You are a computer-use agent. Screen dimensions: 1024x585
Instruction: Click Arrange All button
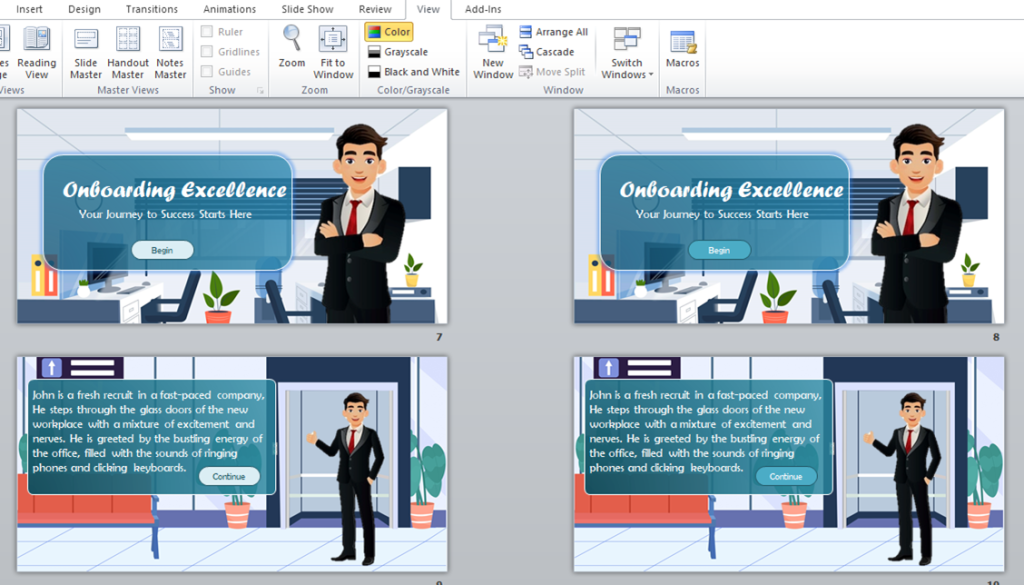[x=554, y=32]
